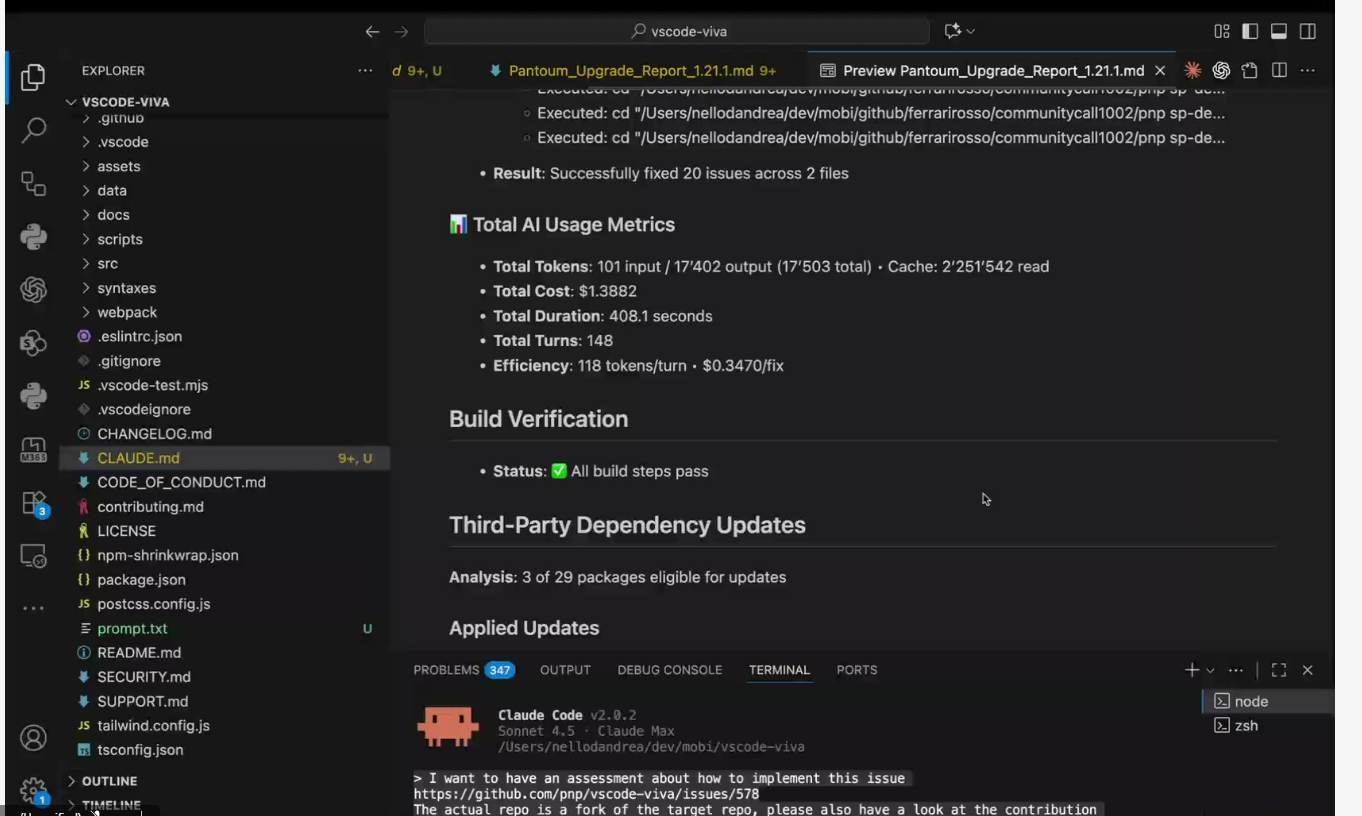The image size is (1362, 816).
Task: Split the editor to the right
Action: (x=1279, y=71)
